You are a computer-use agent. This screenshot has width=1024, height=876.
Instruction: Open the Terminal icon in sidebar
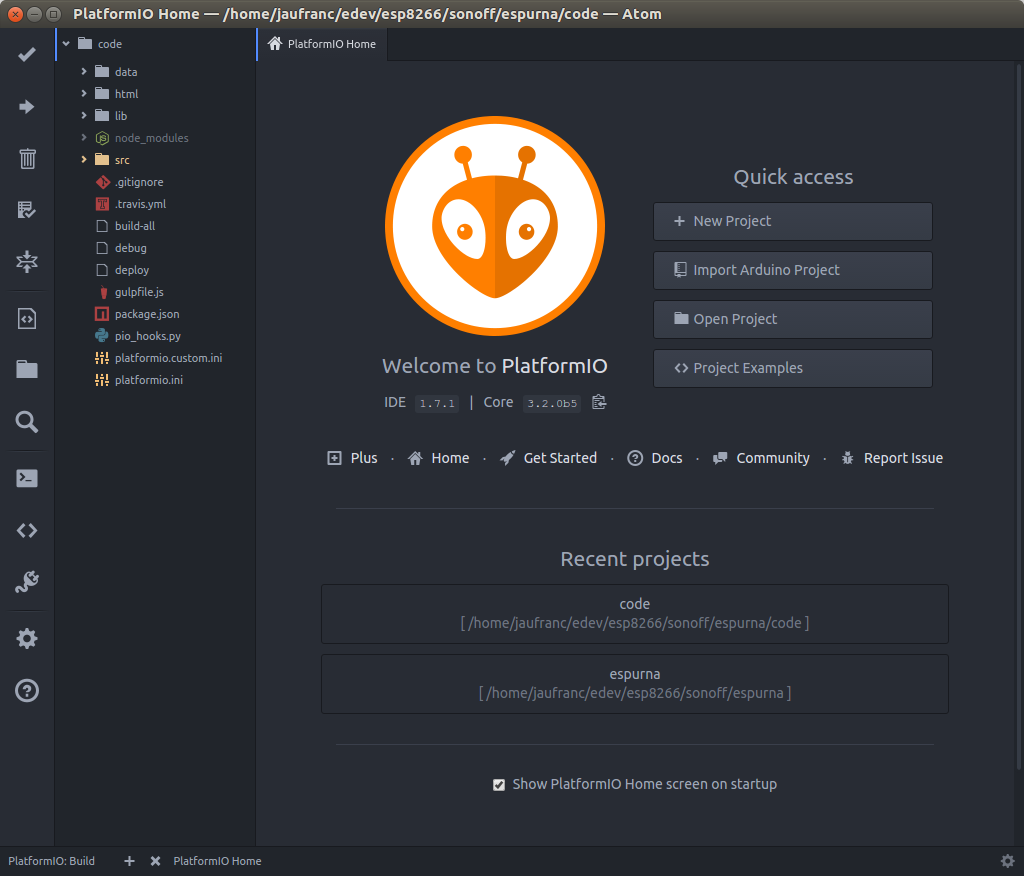[x=27, y=478]
